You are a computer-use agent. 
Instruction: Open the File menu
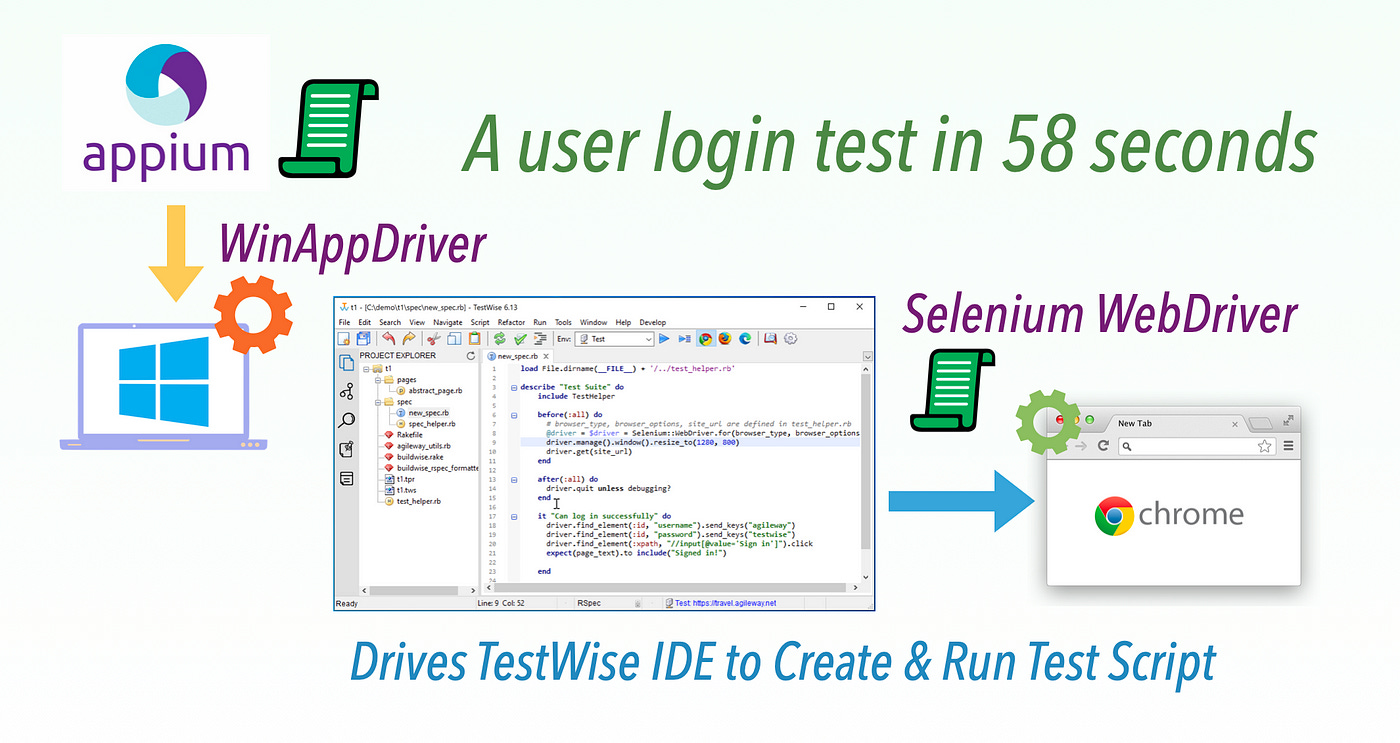click(344, 322)
